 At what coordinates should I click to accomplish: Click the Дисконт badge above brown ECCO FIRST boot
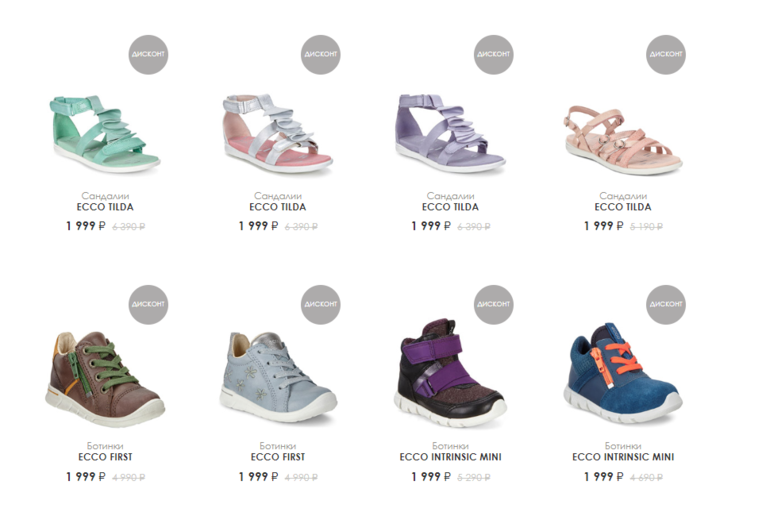coord(148,305)
